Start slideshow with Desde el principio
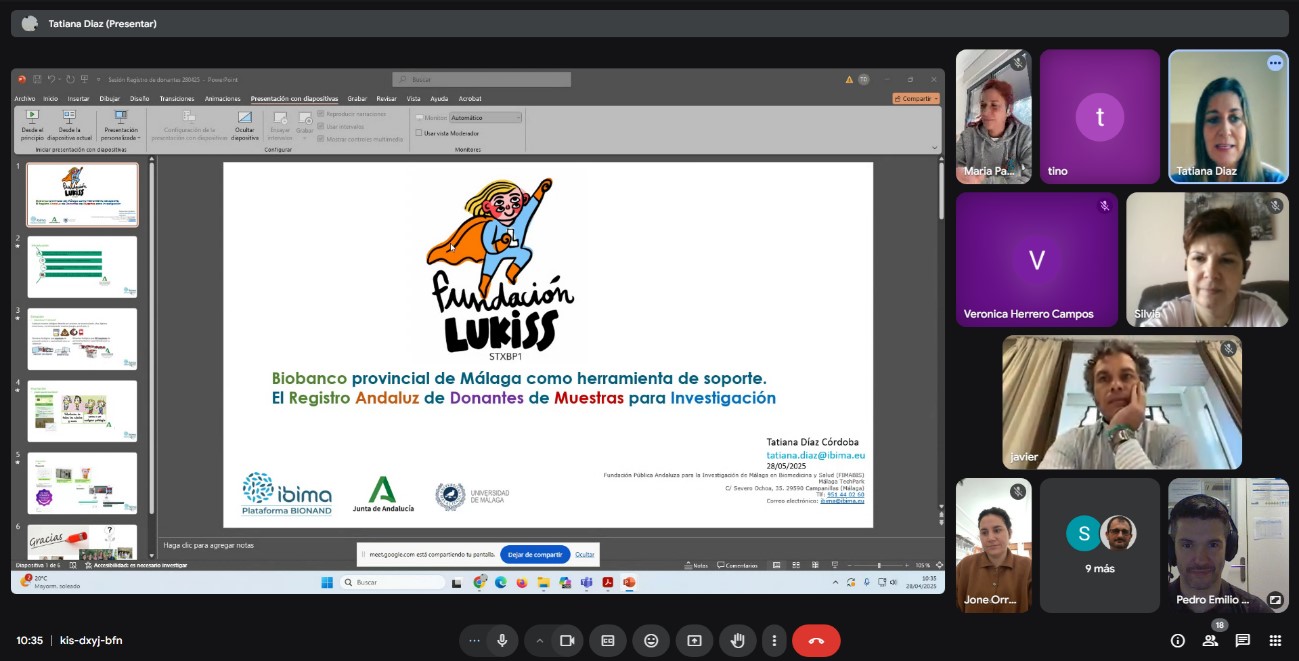1299x661 pixels. 32,125
